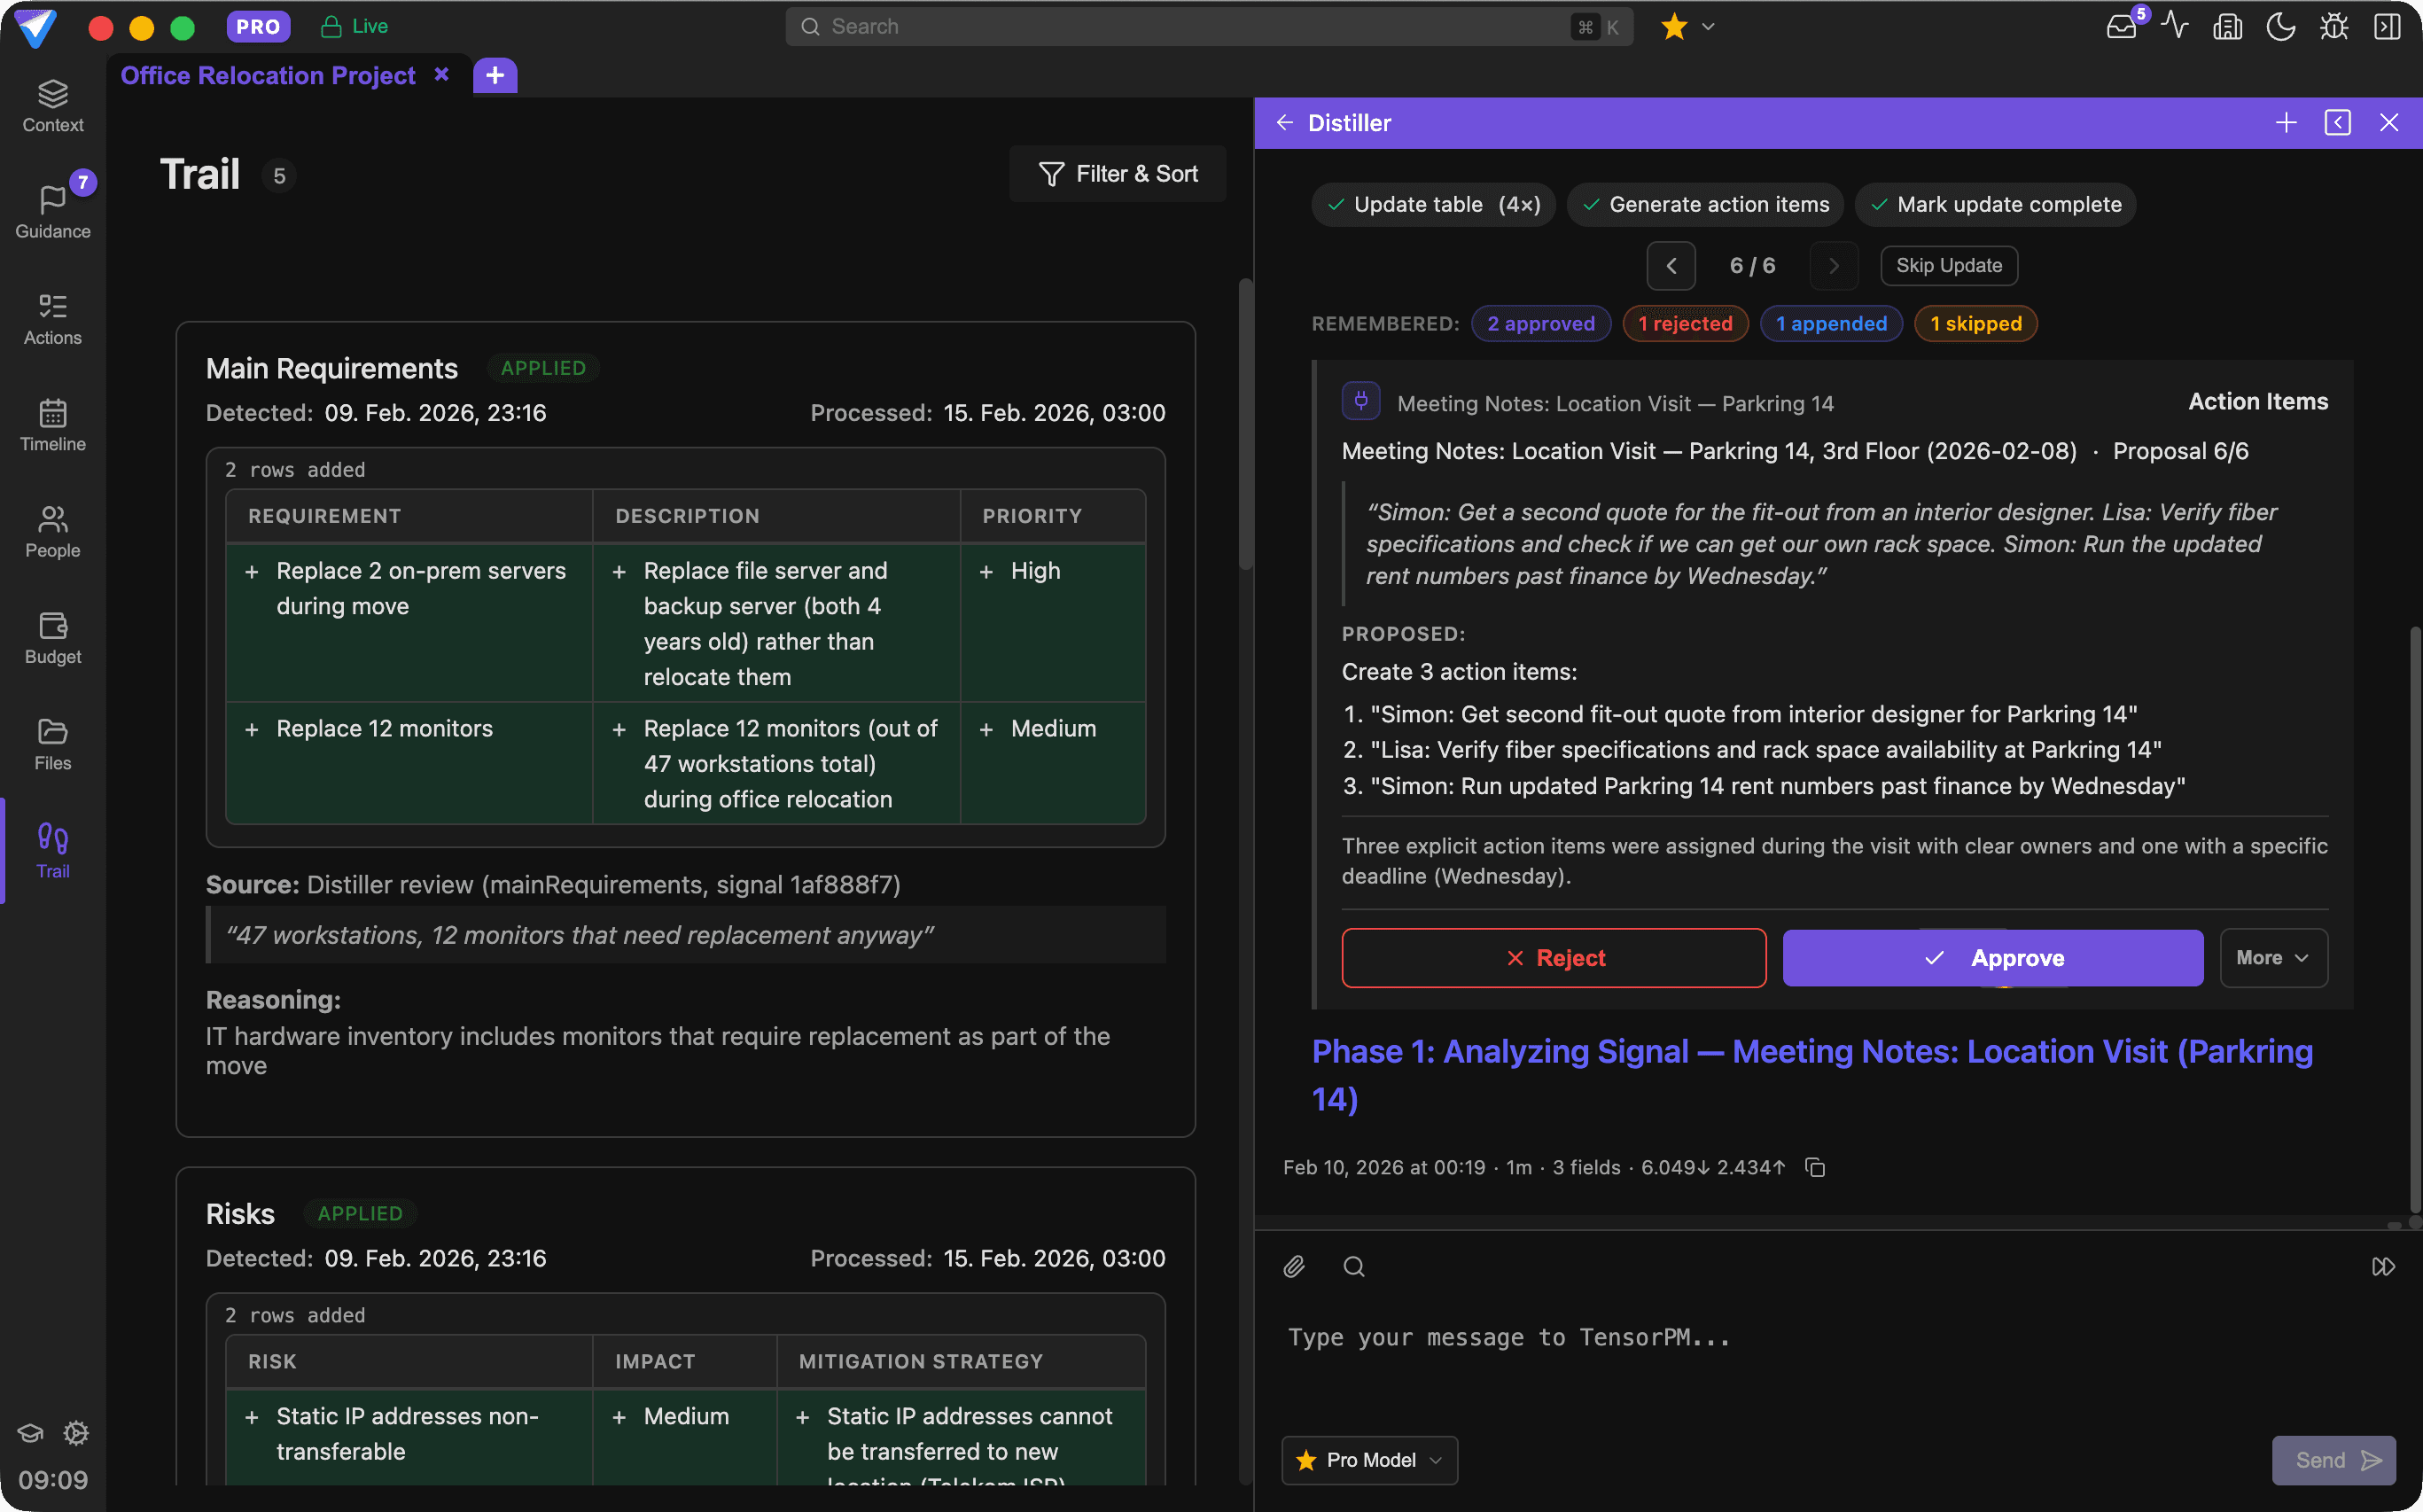Toggle dark mode with the moon icon
This screenshot has width=2423, height=1512.
pos(2281,26)
